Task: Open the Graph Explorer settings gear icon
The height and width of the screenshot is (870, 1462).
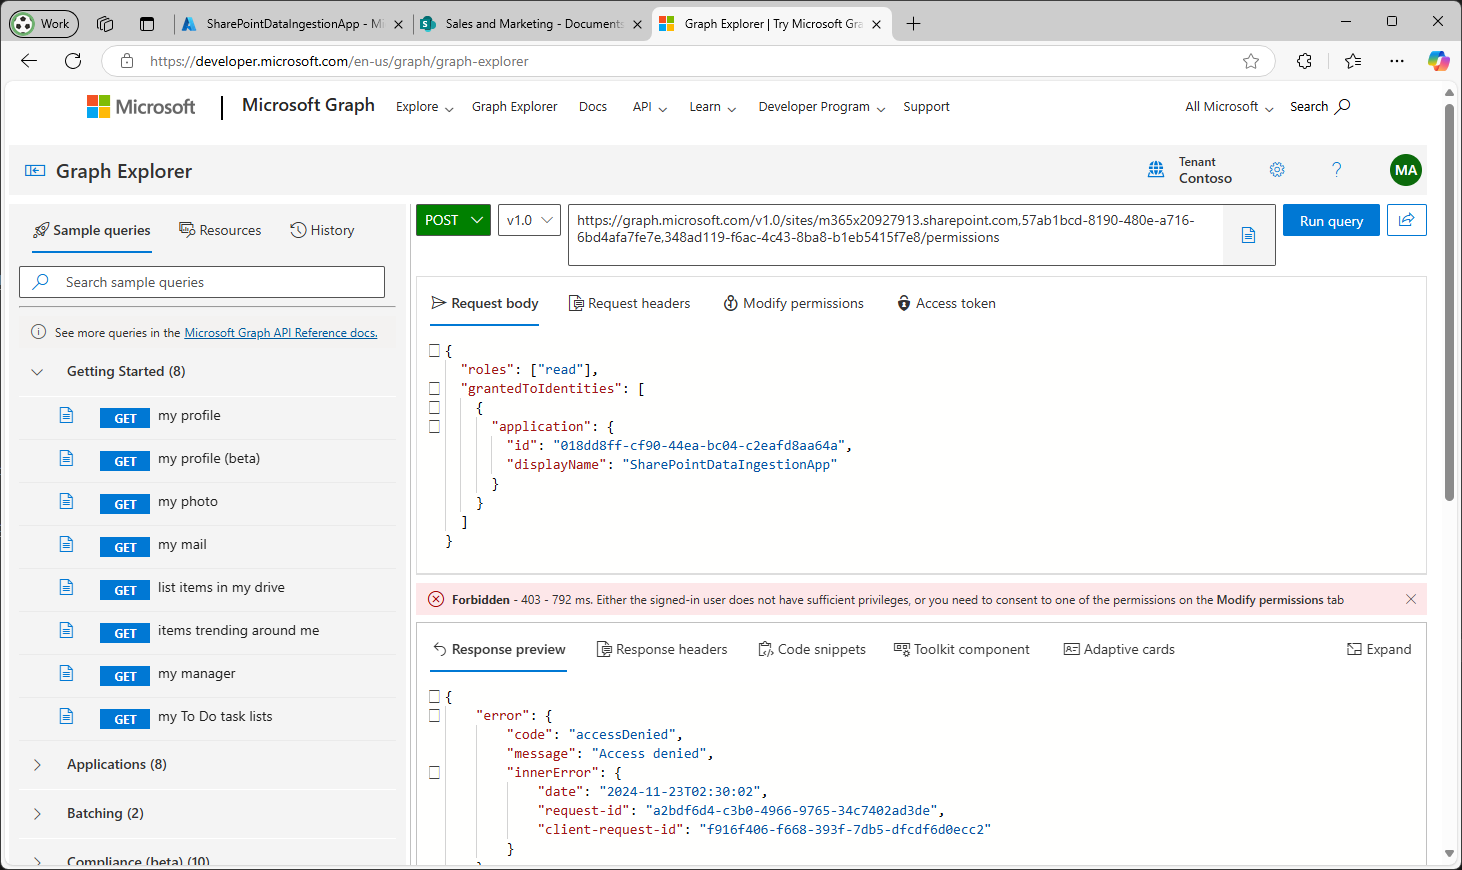Action: (1277, 170)
